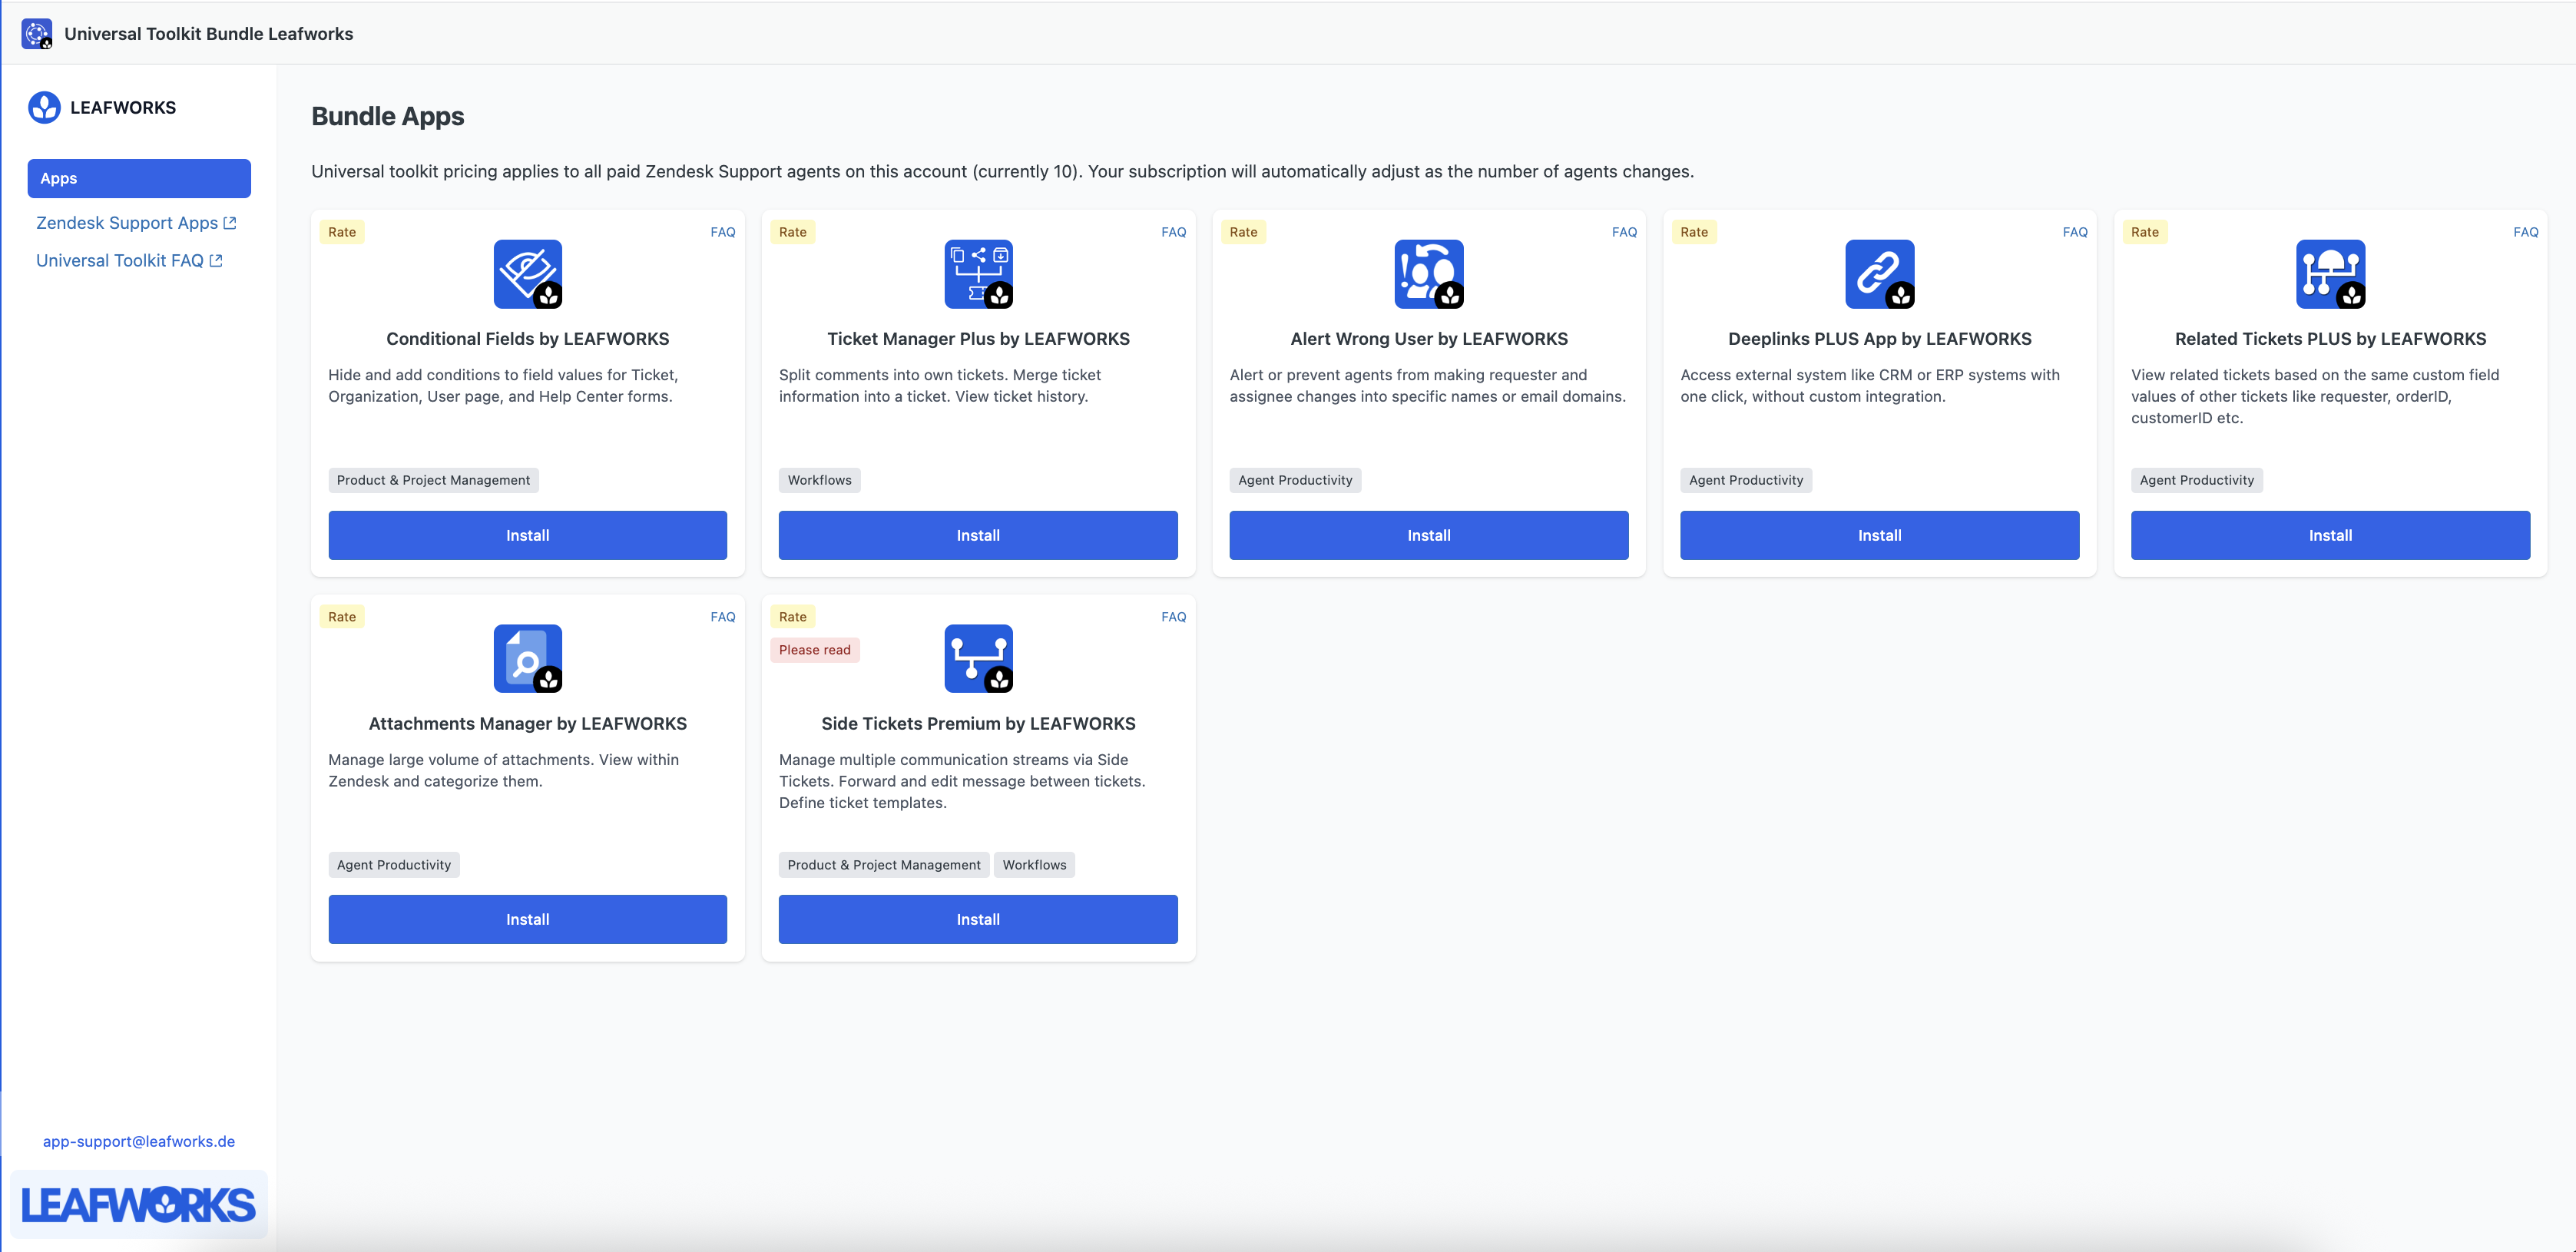Open FAQ for Alert Wrong User
Image resolution: width=2576 pixels, height=1252 pixels.
1624,232
